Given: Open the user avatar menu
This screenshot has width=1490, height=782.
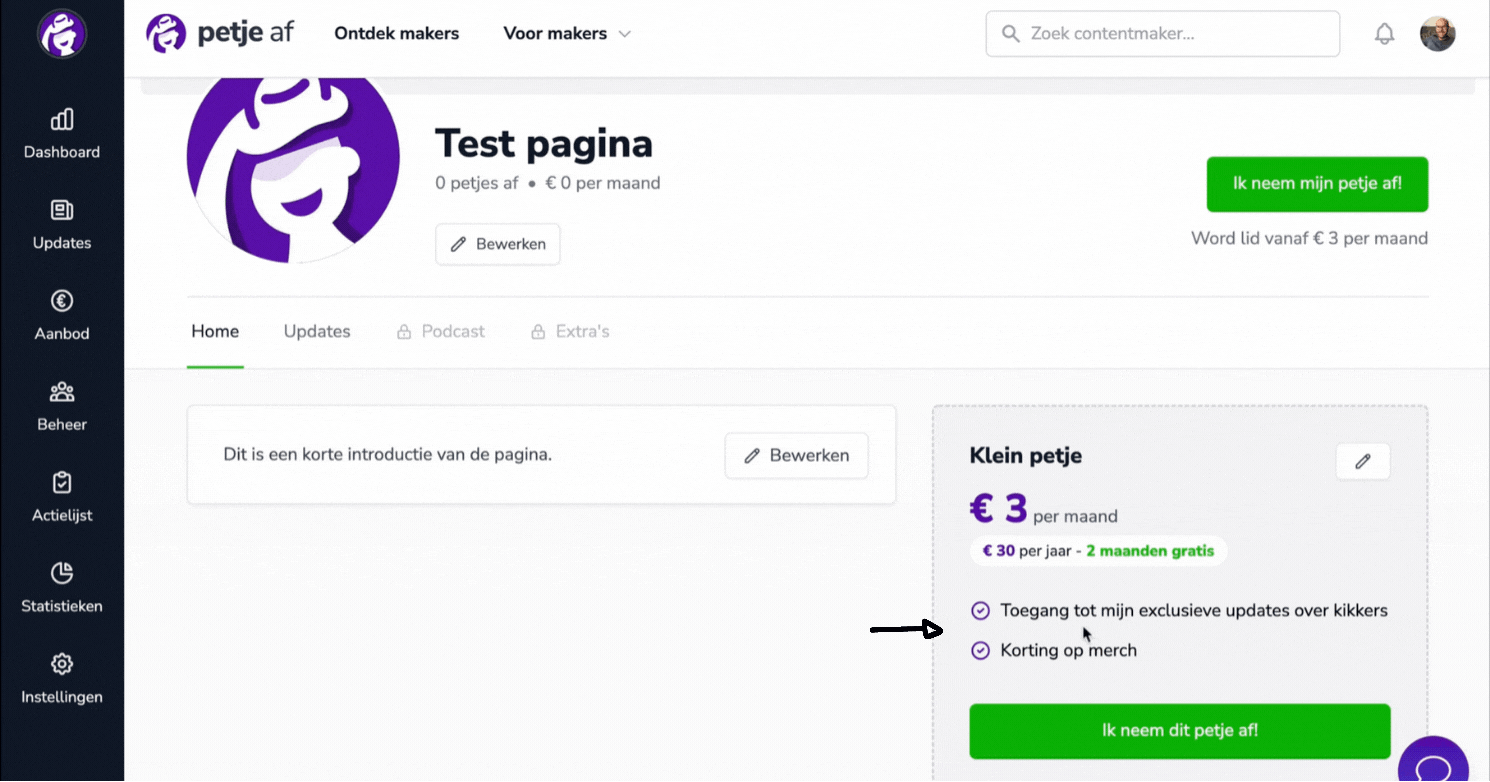Looking at the screenshot, I should [1437, 34].
